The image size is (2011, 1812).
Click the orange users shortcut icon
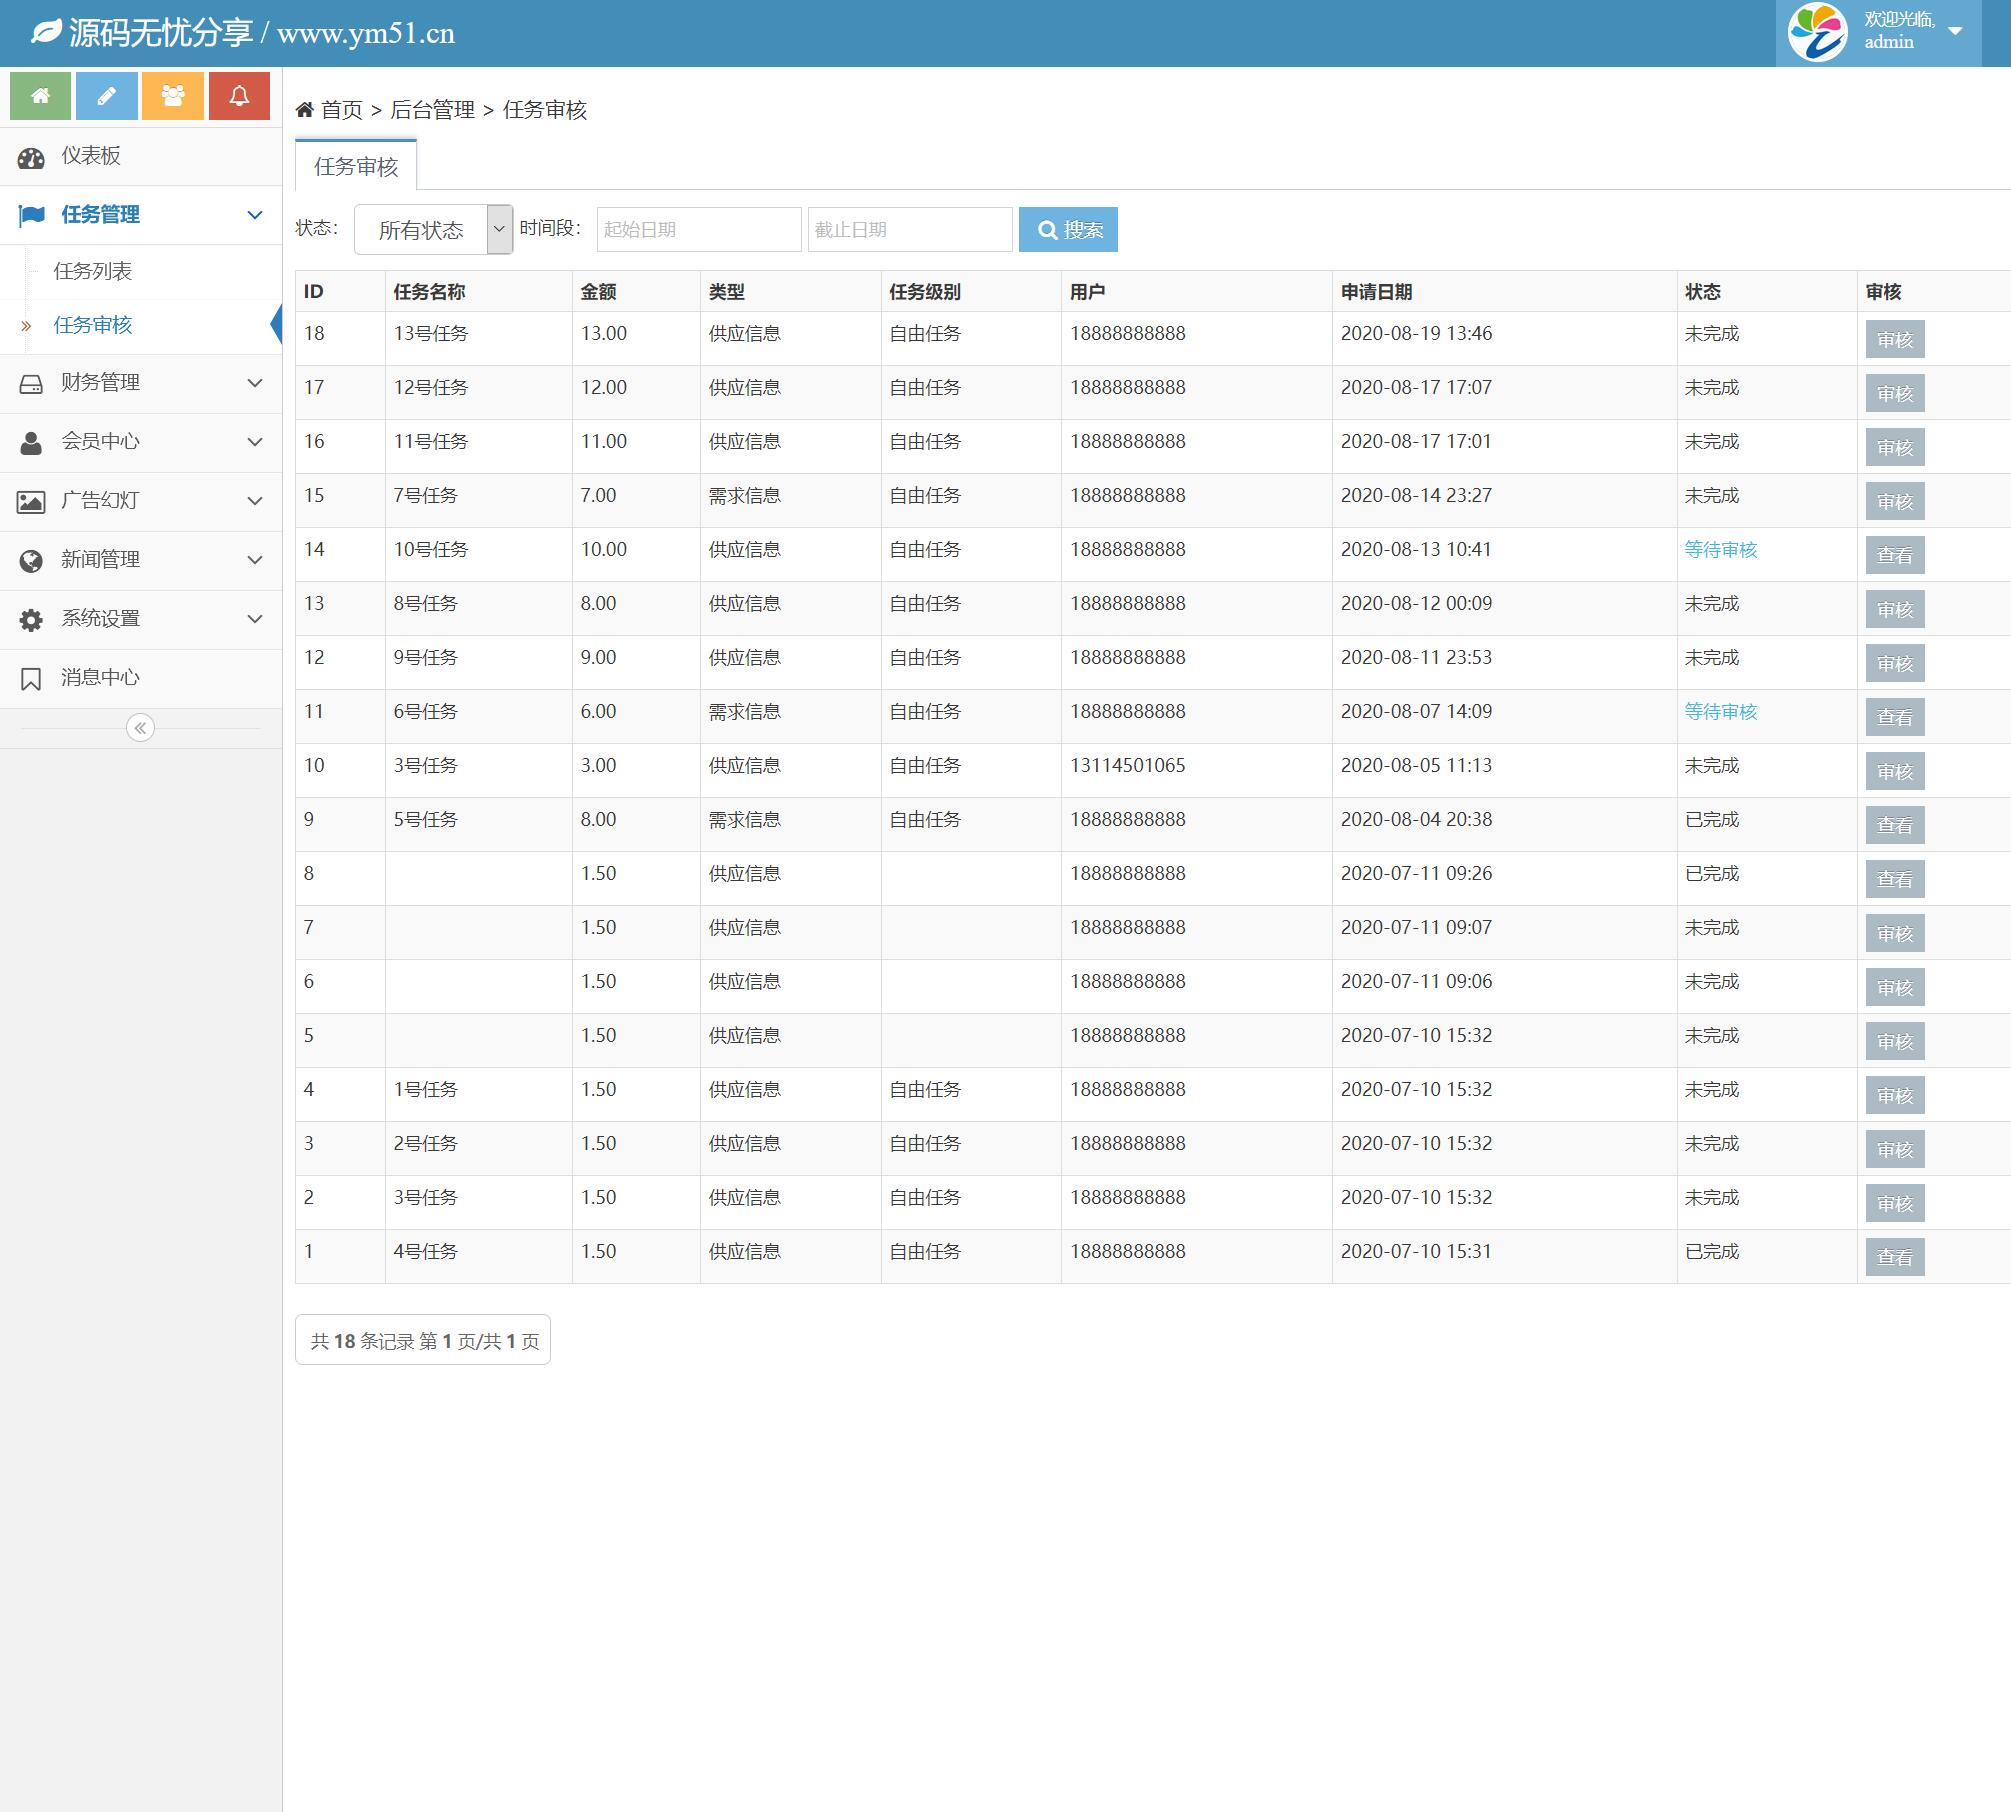(x=173, y=96)
